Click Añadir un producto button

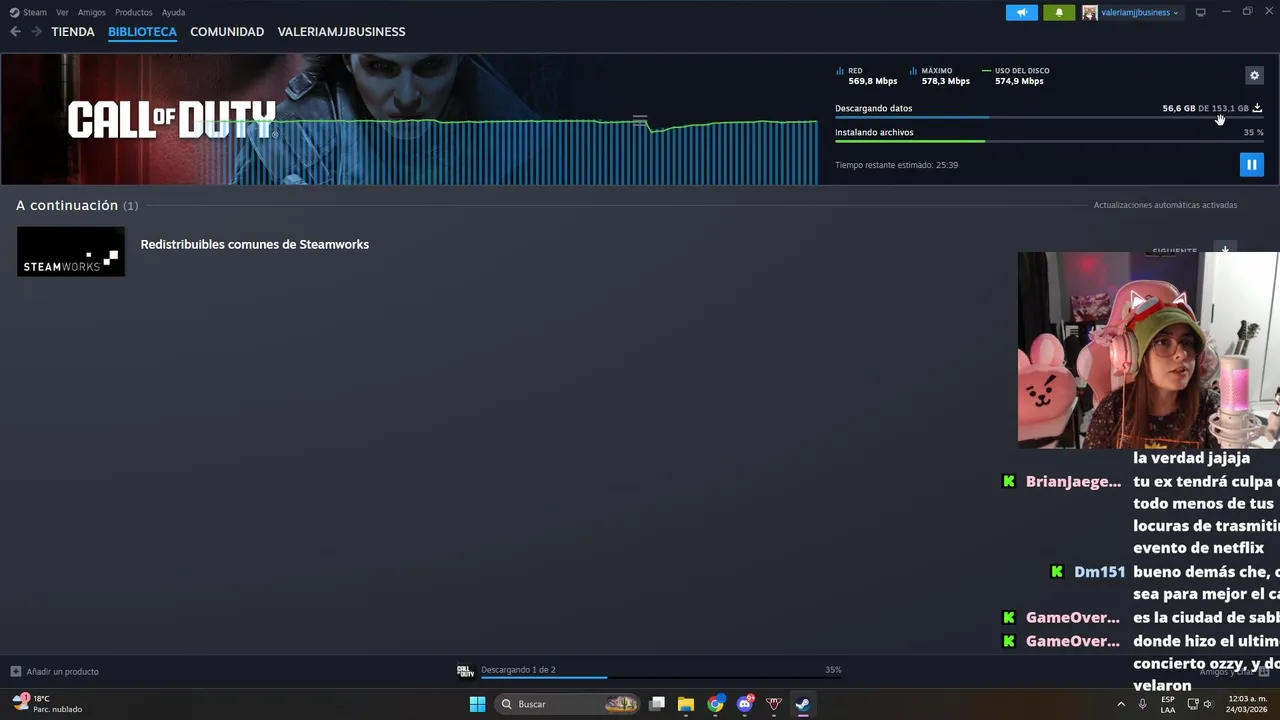[x=55, y=671]
